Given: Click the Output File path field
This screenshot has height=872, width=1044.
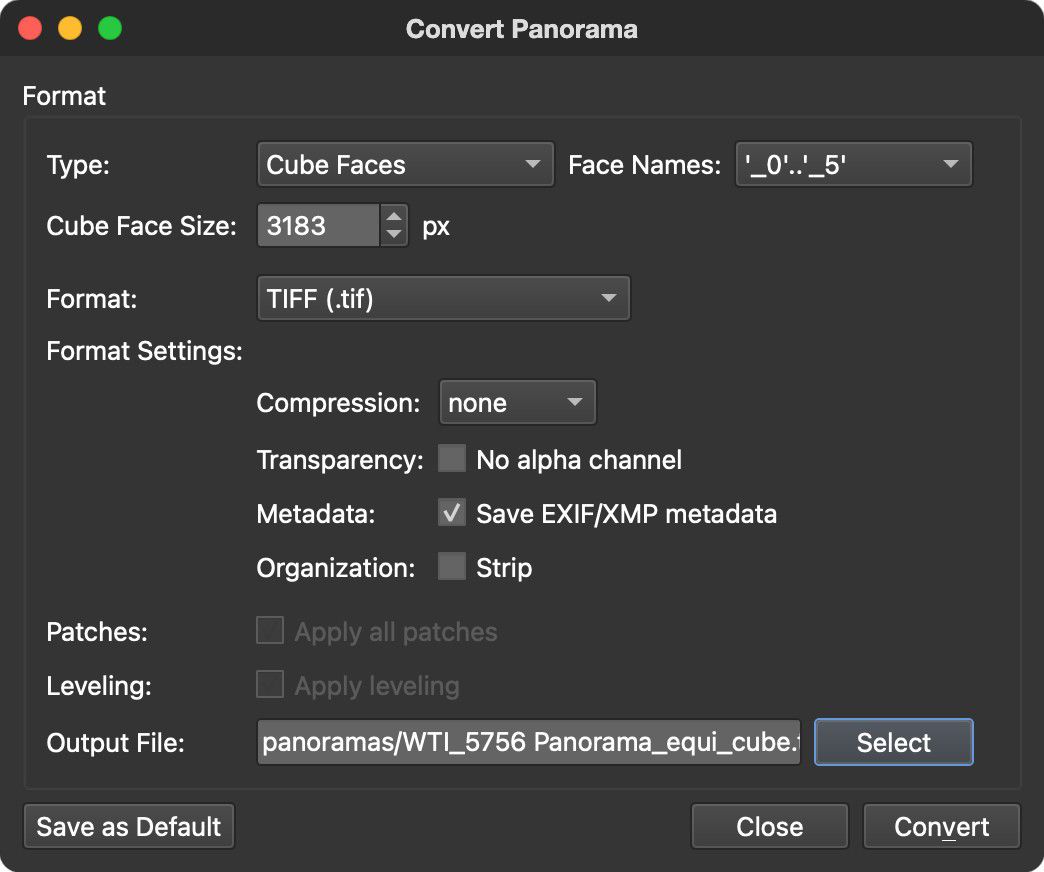Looking at the screenshot, I should click(x=529, y=742).
